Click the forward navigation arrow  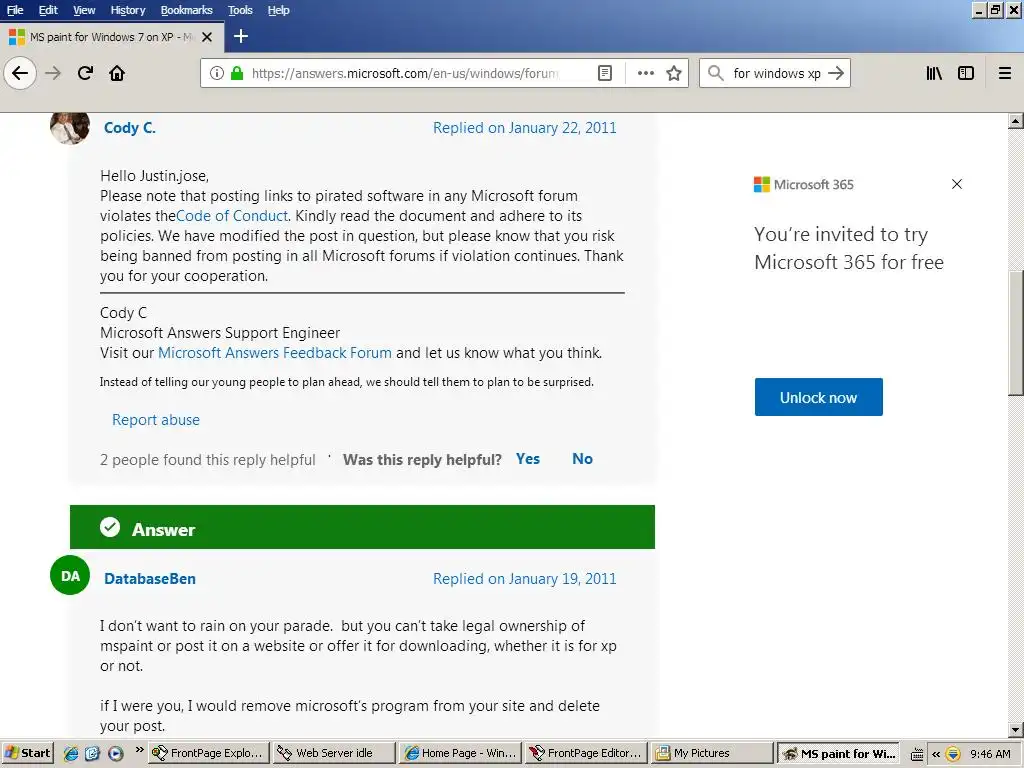pyautogui.click(x=53, y=73)
